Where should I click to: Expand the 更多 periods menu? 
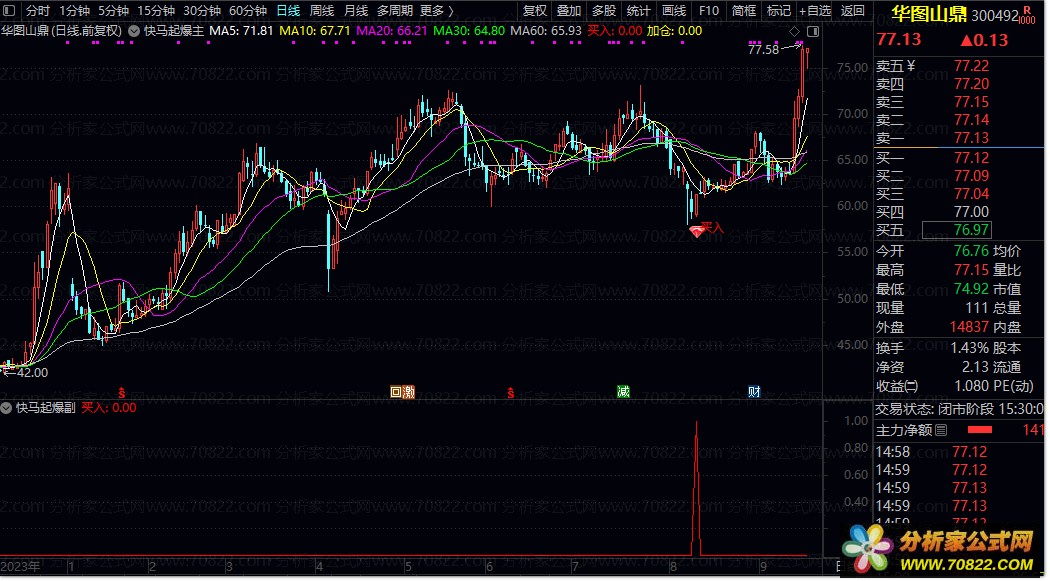coord(436,11)
